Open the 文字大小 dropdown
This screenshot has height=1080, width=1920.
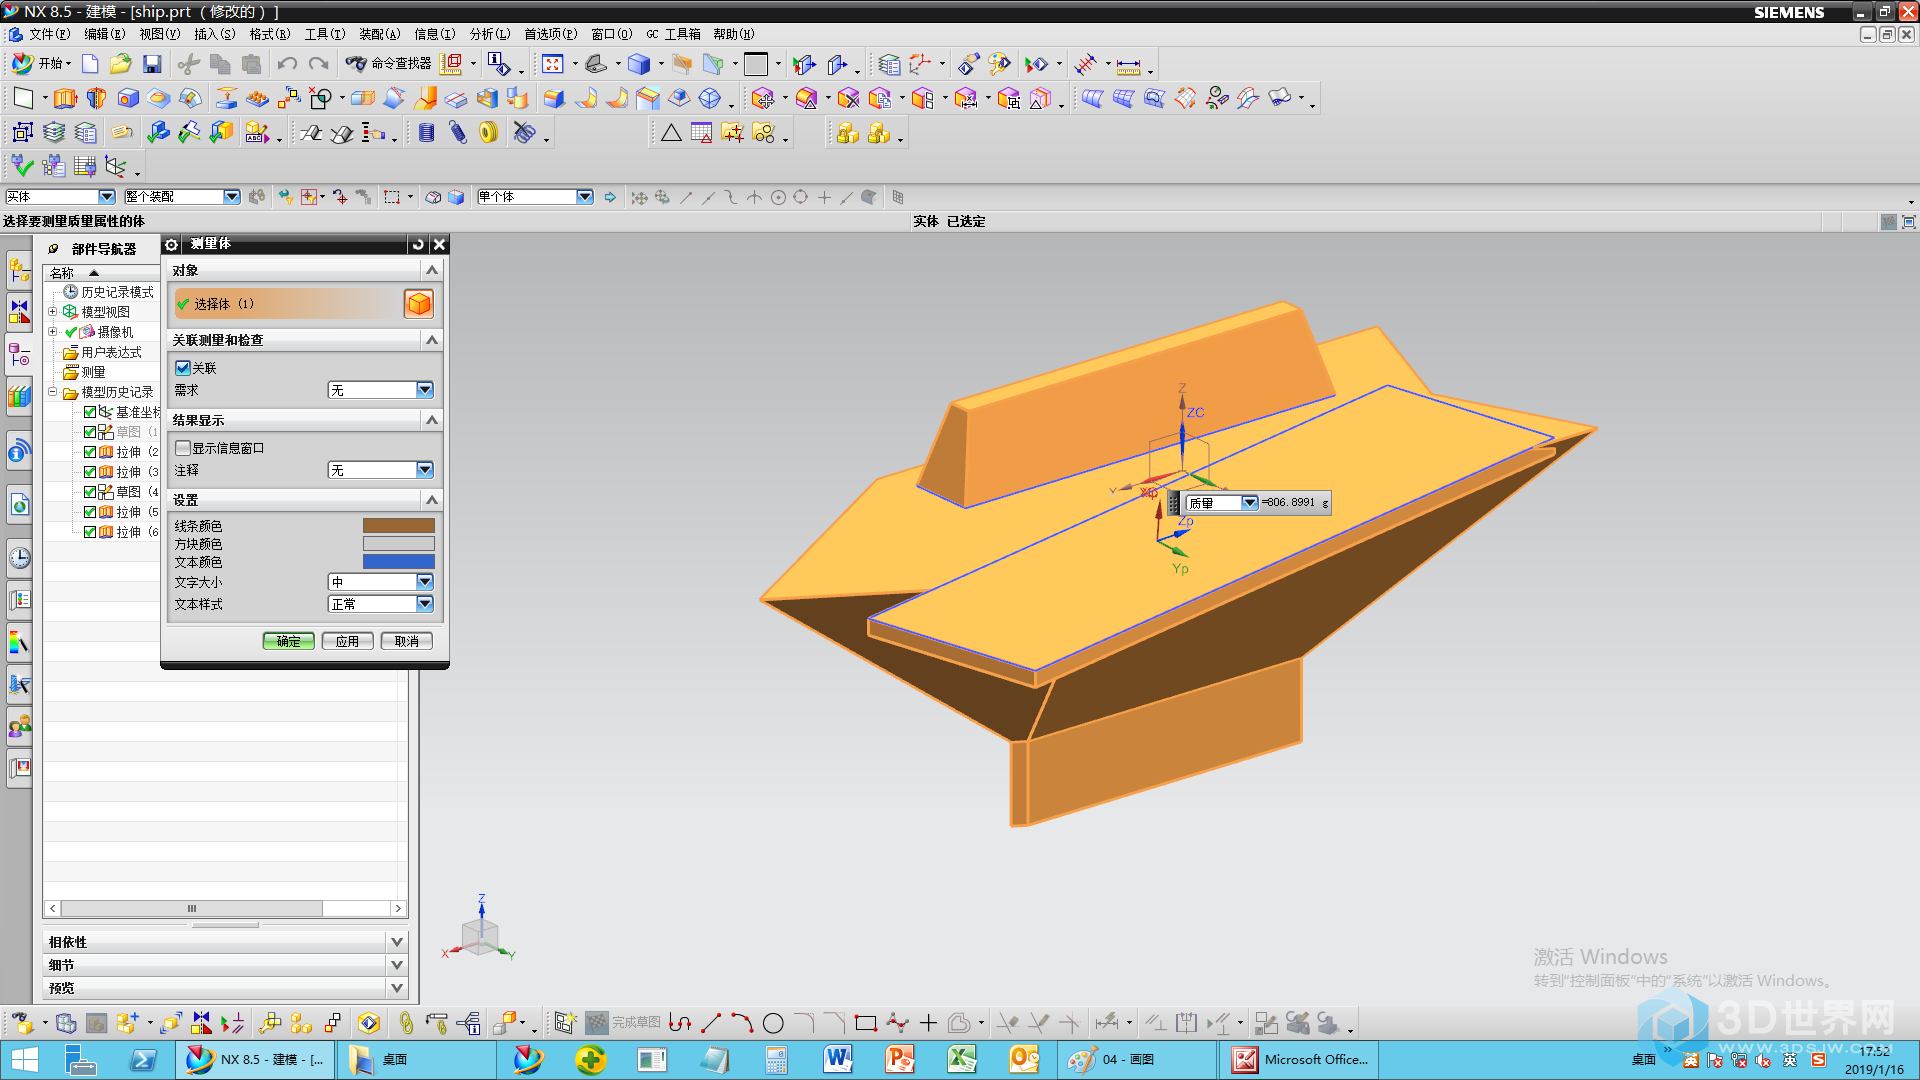pos(381,582)
